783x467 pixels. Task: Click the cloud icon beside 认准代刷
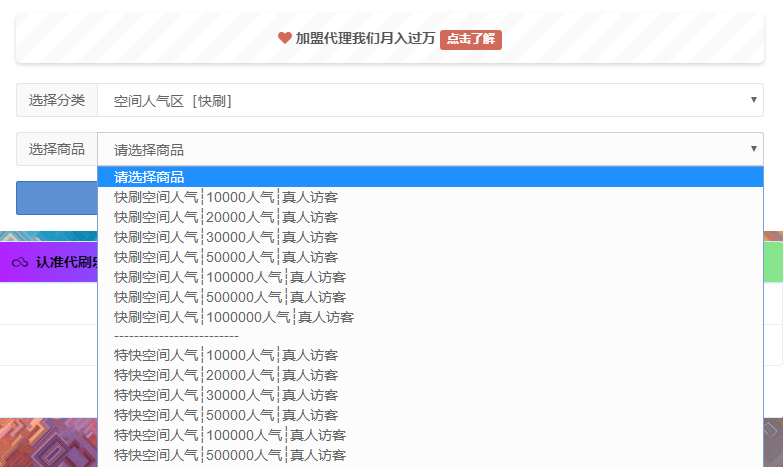tap(20, 262)
